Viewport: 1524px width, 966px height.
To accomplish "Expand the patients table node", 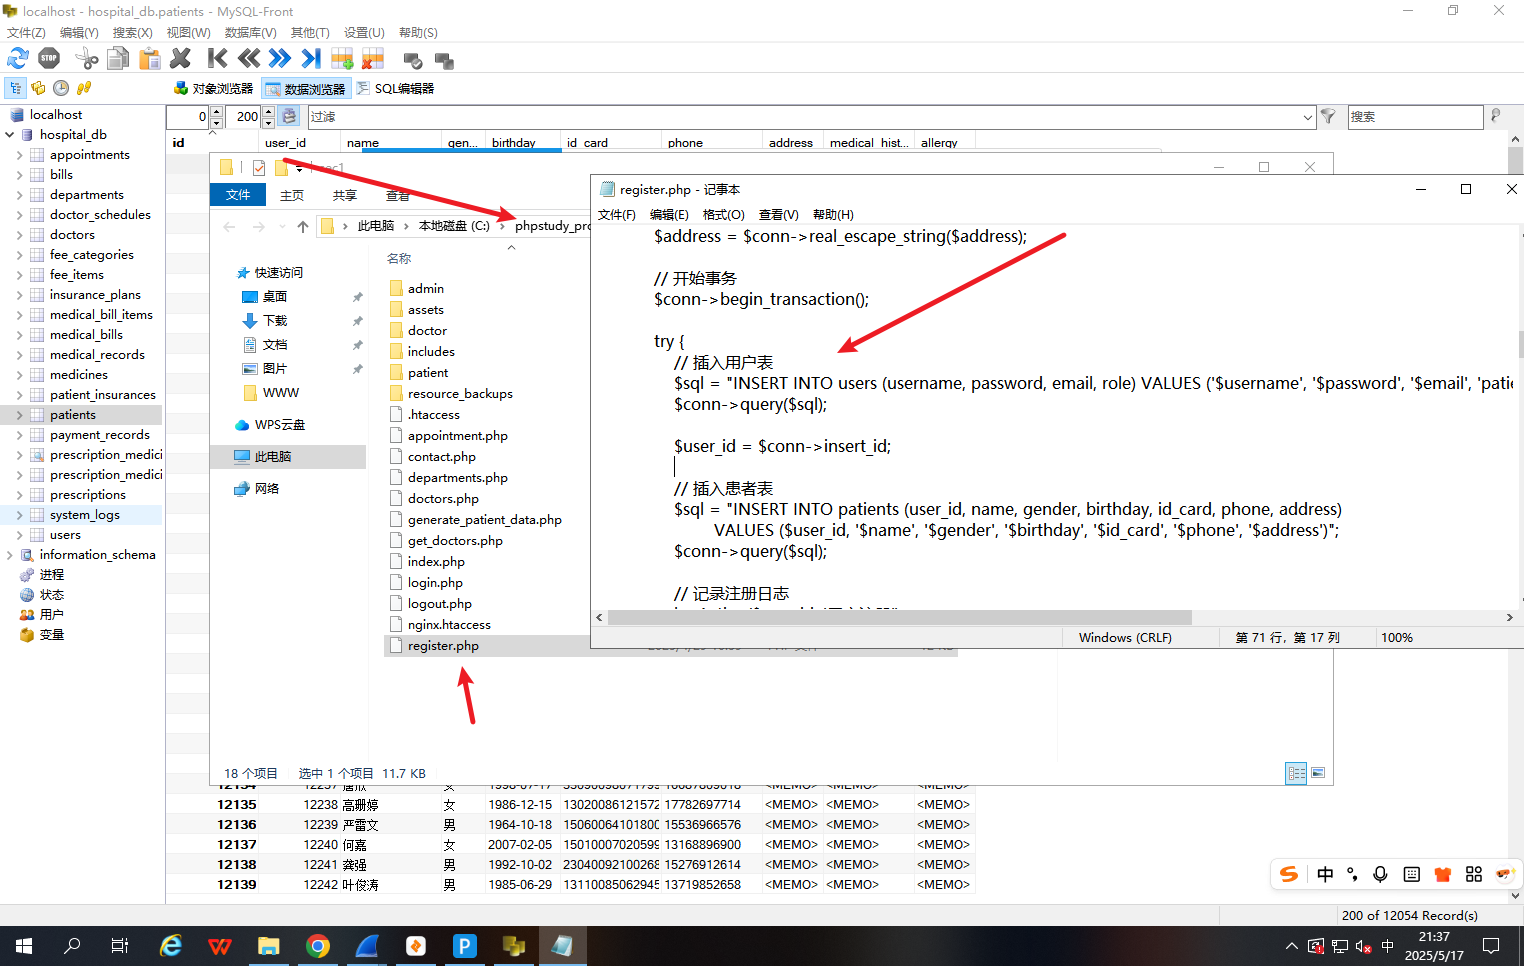I will click(x=20, y=415).
